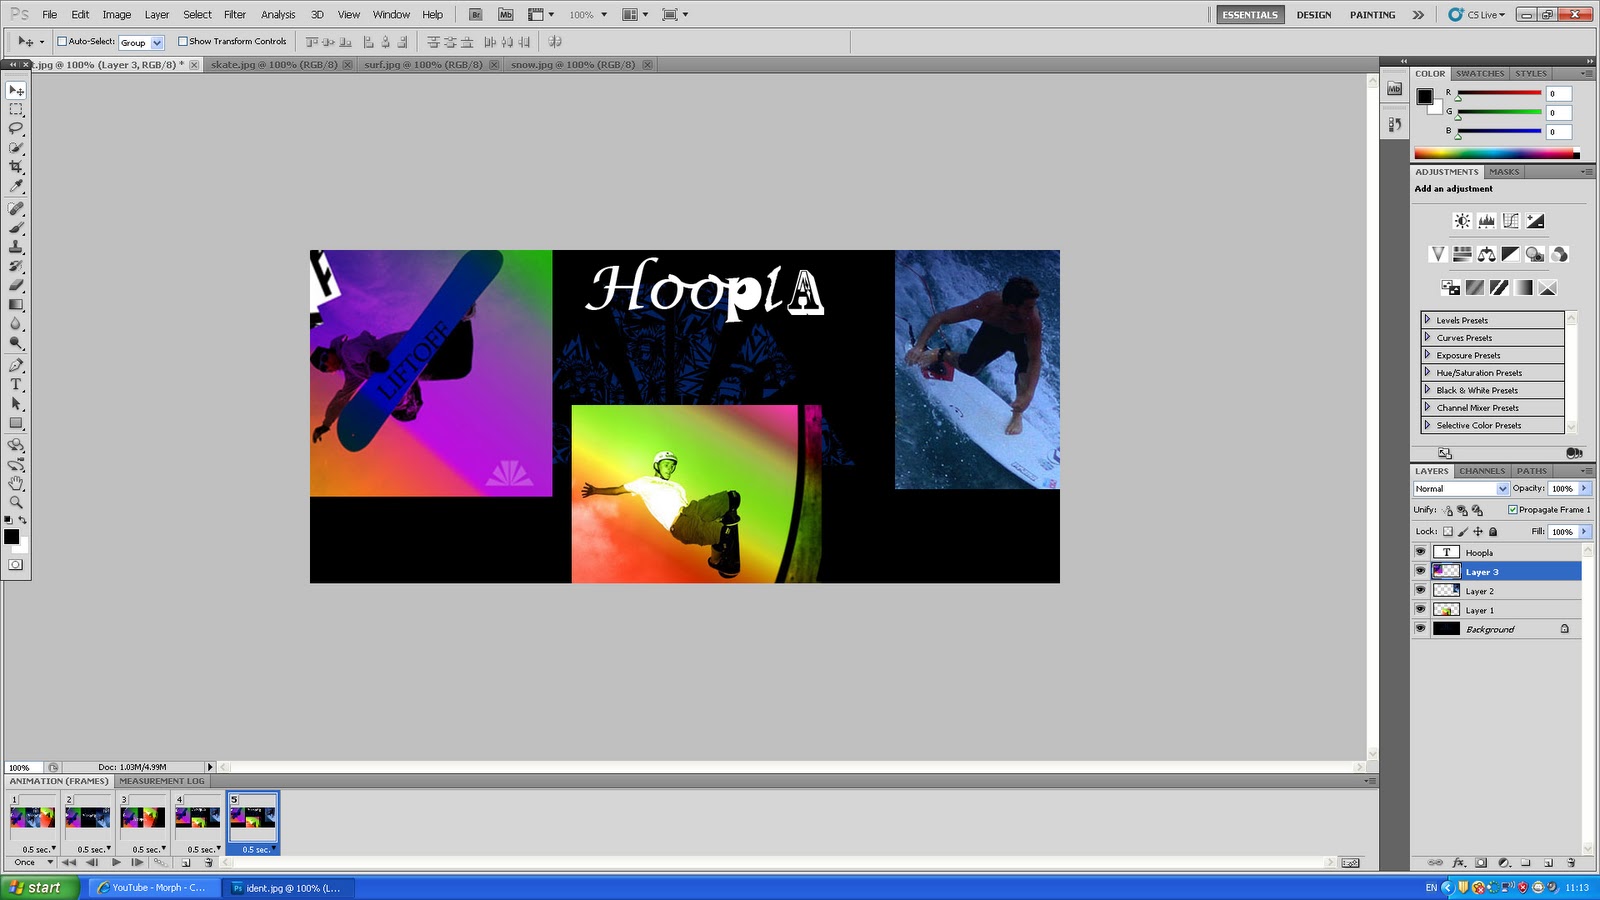1600x900 pixels.
Task: Select the Spot Healing Brush tool
Action: click(x=16, y=209)
